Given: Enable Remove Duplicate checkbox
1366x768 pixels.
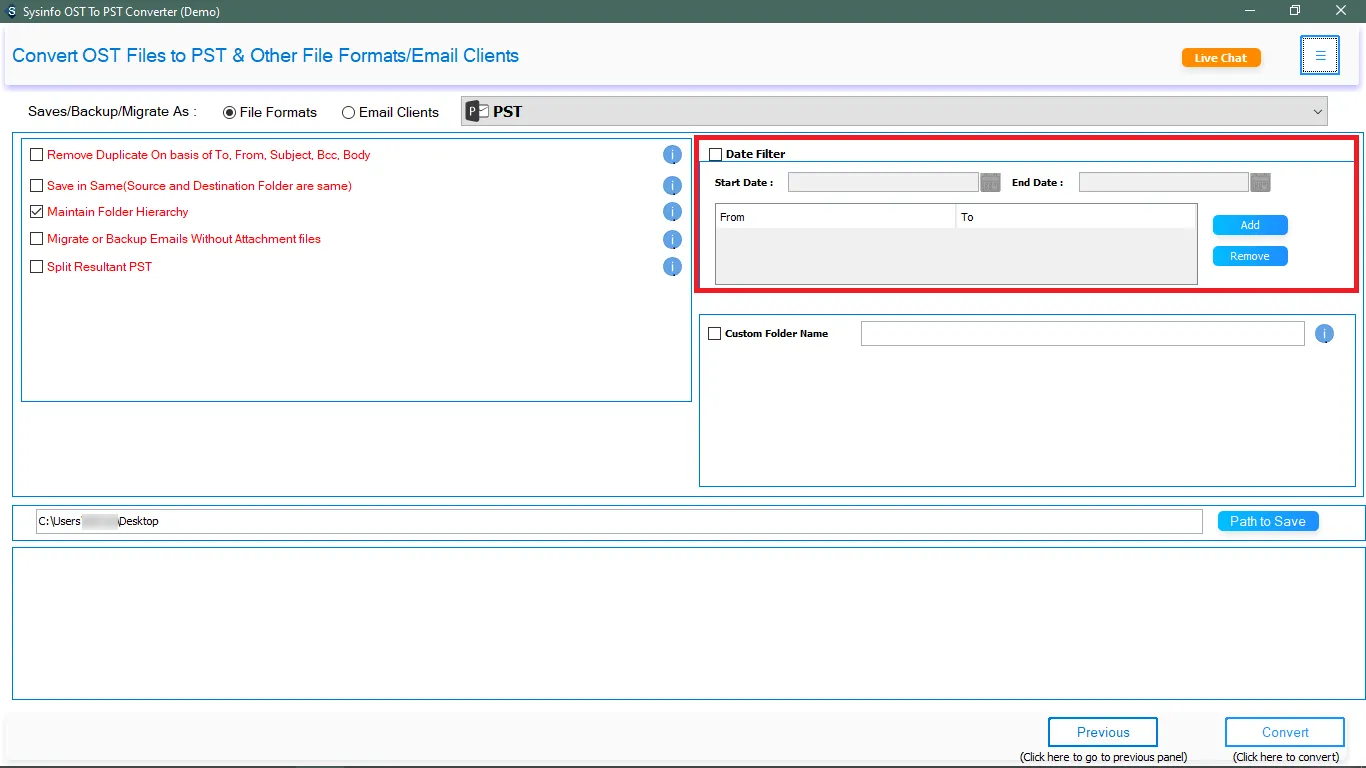Looking at the screenshot, I should (x=37, y=155).
